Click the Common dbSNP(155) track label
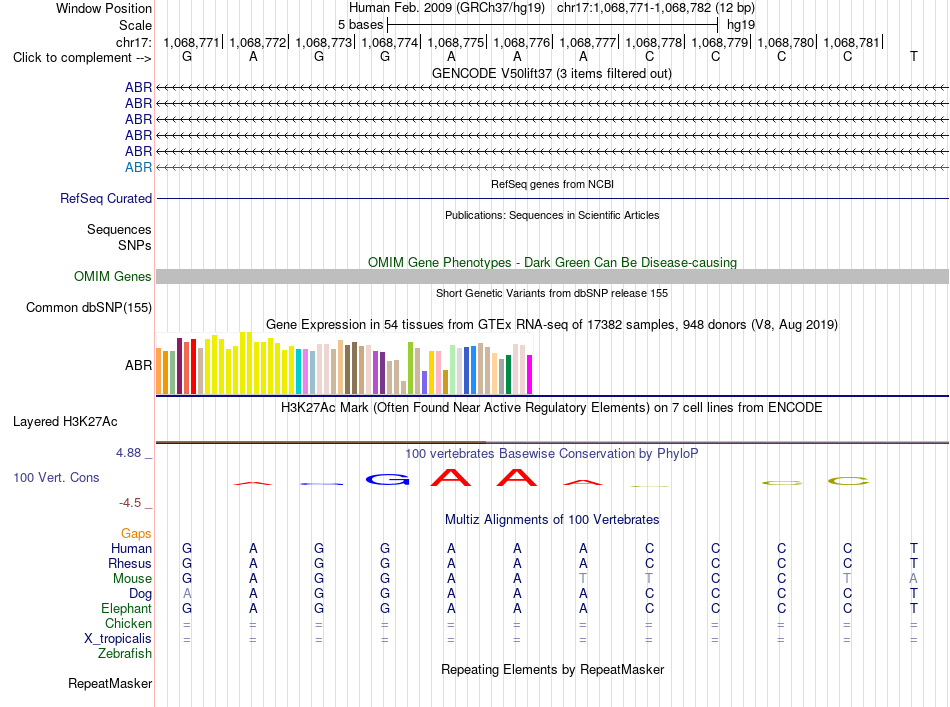Screen dimensions: 950x707 tap(89, 308)
